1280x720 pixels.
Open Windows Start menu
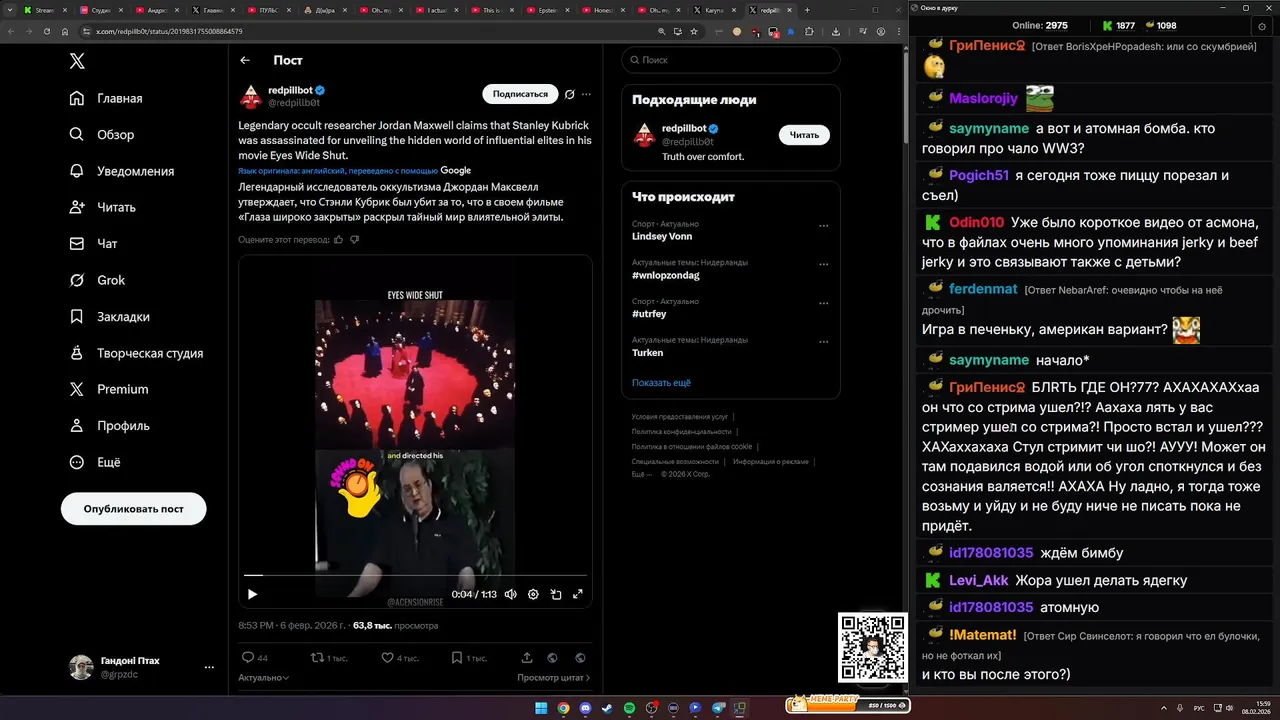(541, 708)
